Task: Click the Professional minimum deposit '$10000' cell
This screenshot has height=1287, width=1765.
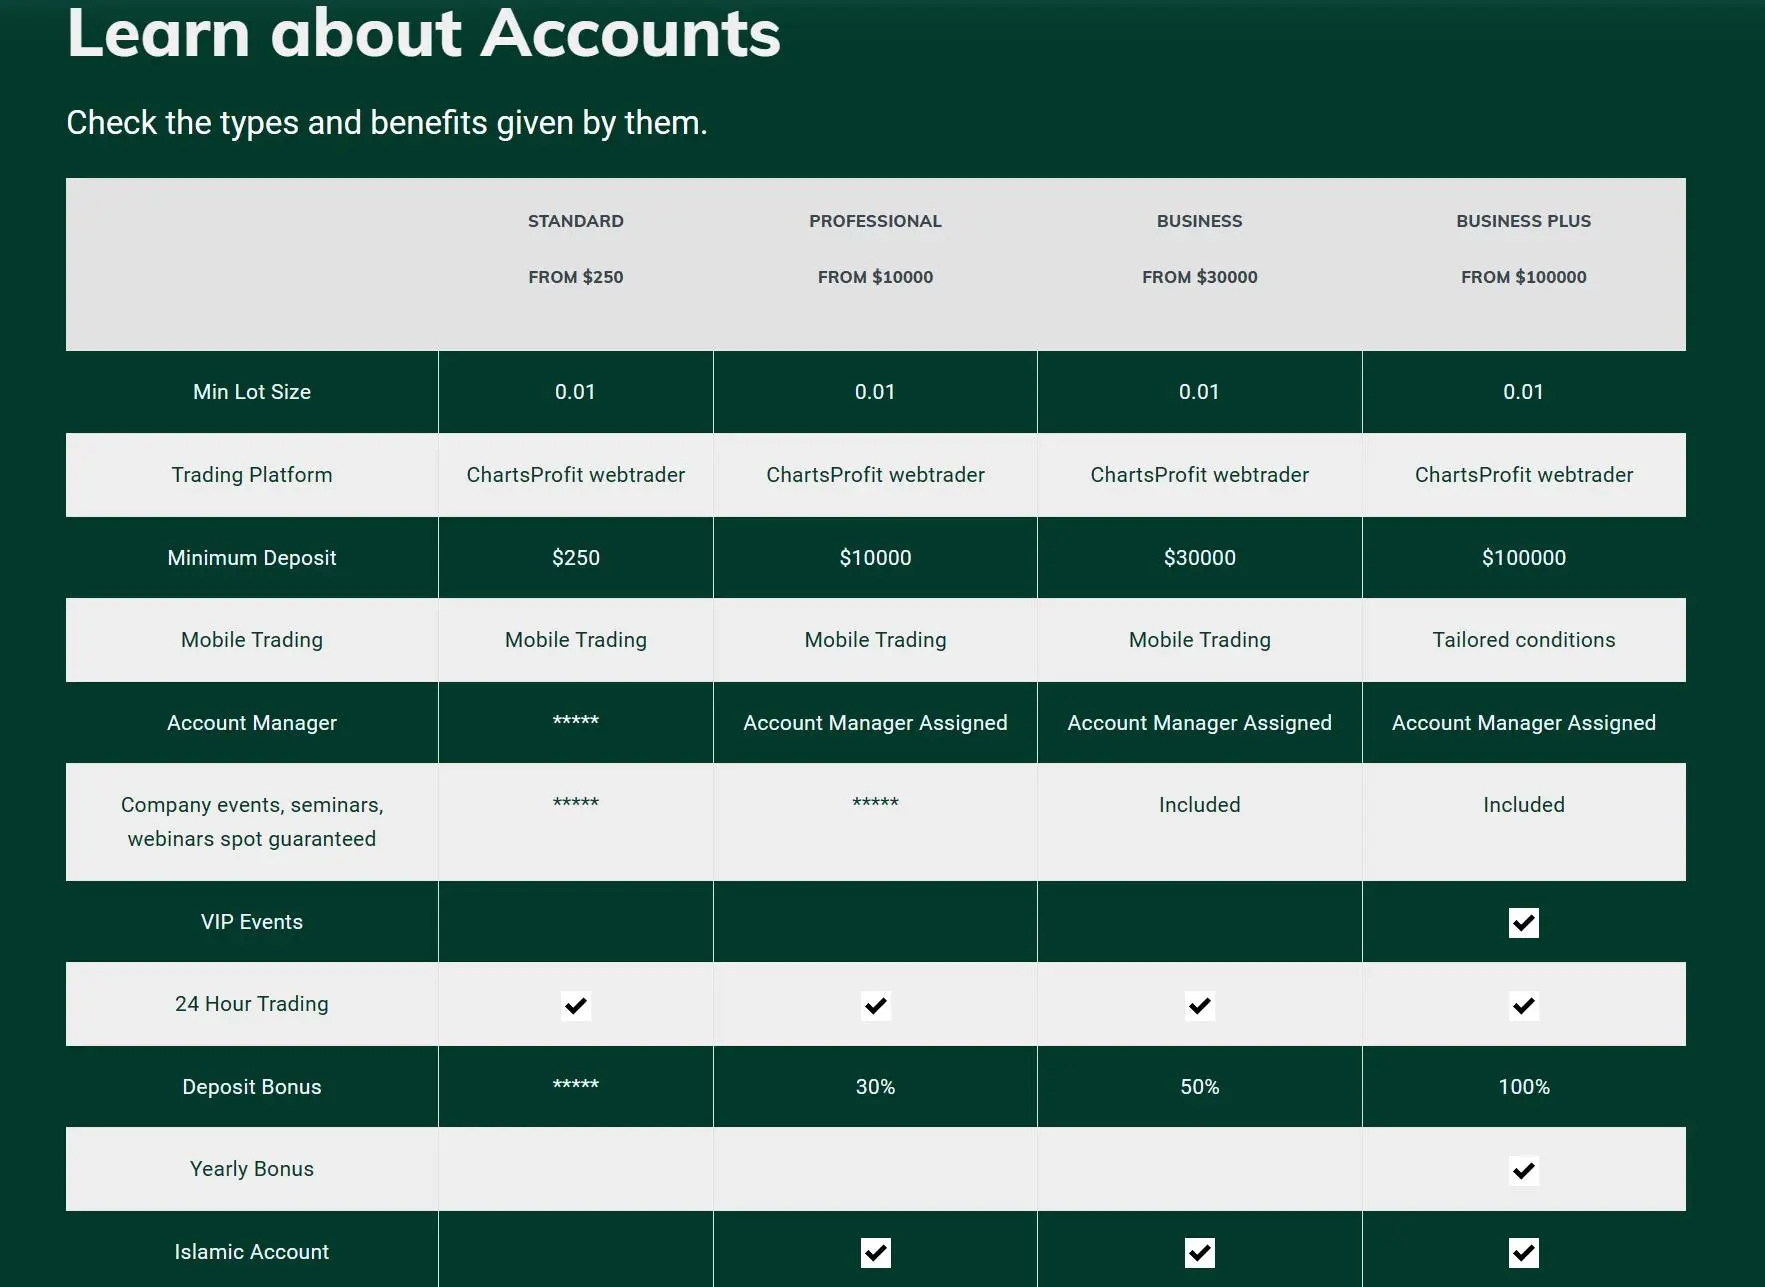Action: click(x=875, y=558)
